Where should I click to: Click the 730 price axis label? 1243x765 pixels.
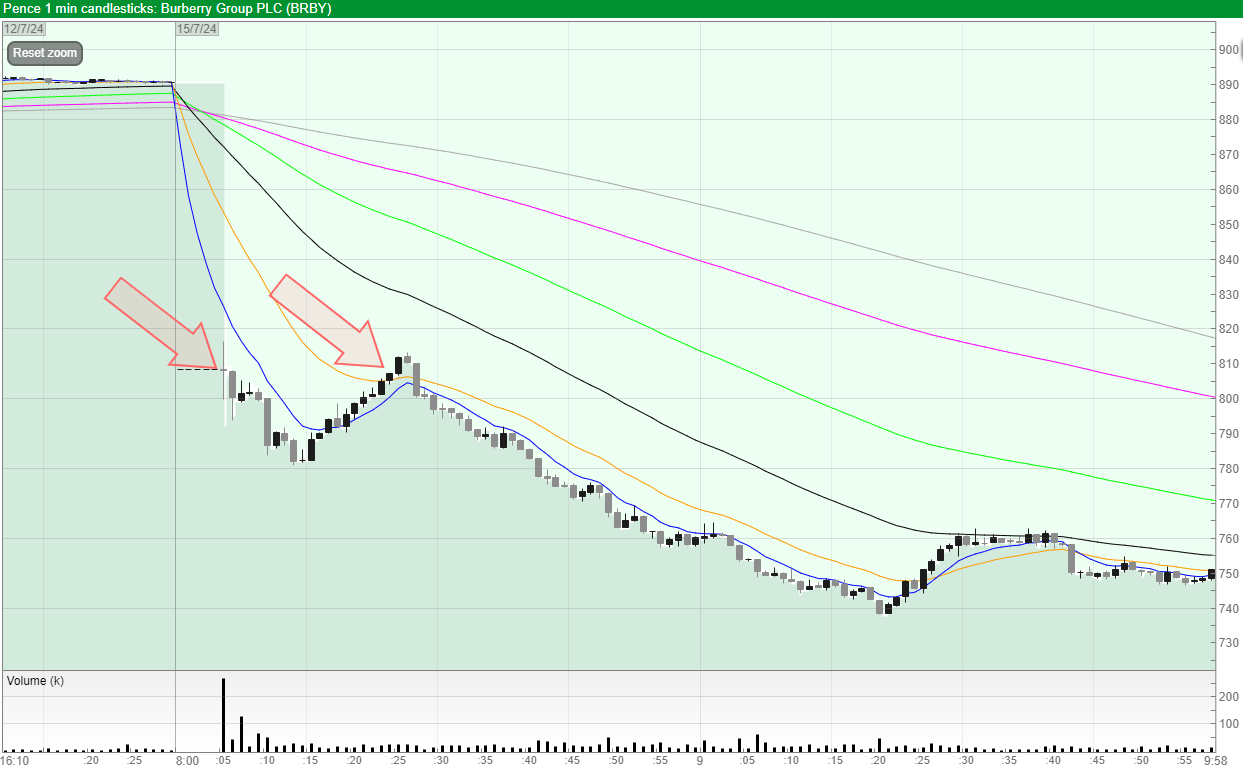[x=1228, y=643]
